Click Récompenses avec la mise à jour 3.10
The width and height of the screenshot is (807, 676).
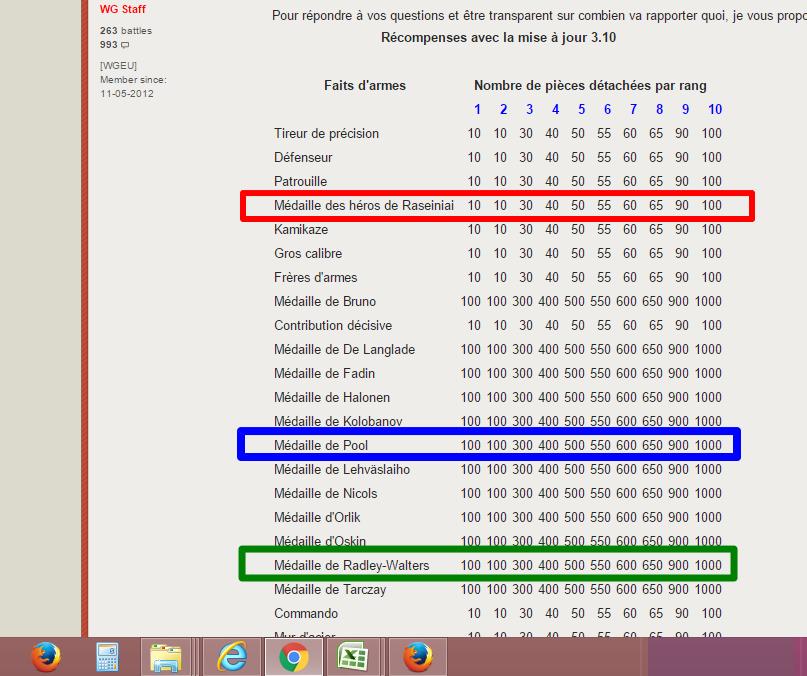tap(498, 38)
